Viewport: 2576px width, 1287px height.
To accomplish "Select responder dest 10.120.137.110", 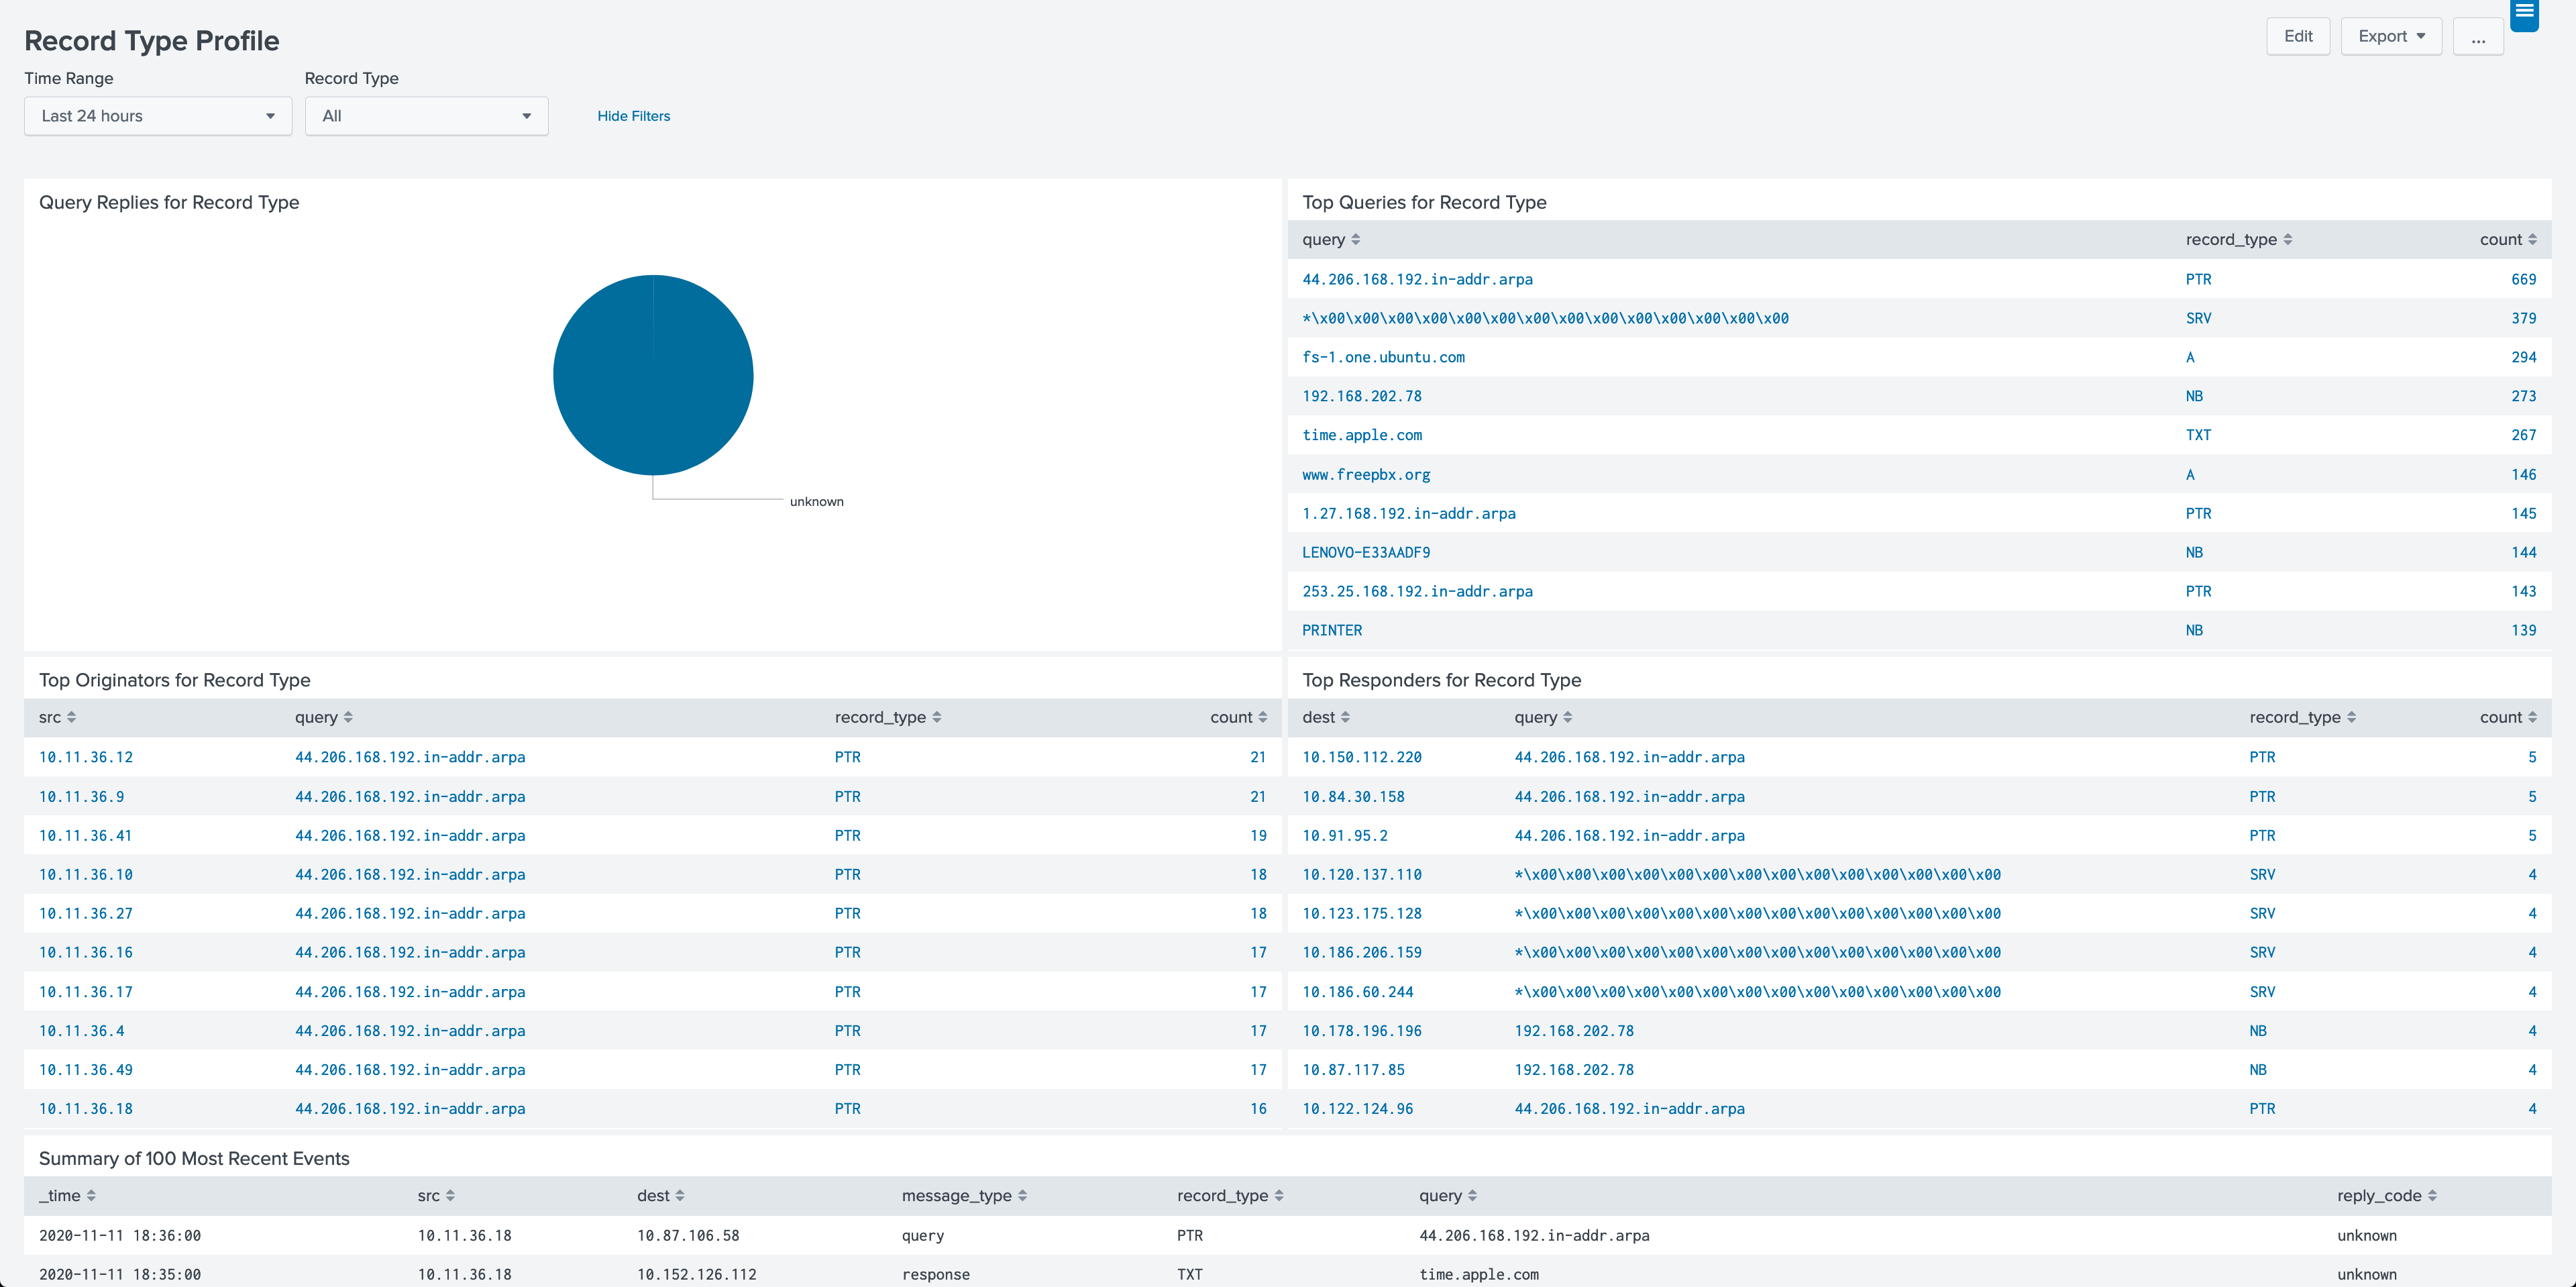I will (1362, 875).
